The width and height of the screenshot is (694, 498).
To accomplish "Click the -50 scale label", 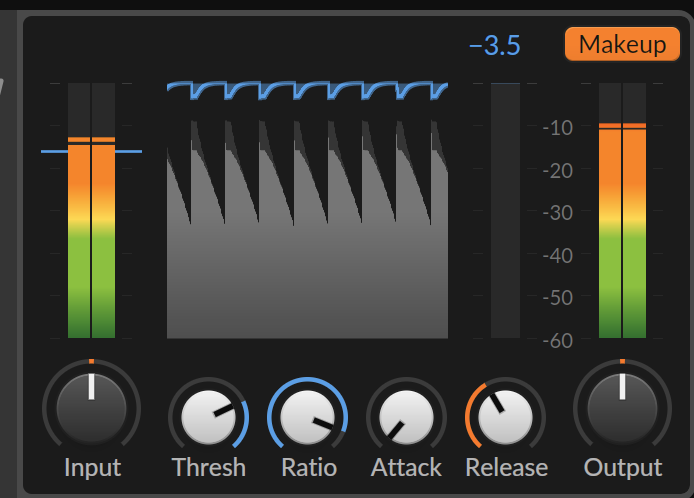I will pos(558,298).
